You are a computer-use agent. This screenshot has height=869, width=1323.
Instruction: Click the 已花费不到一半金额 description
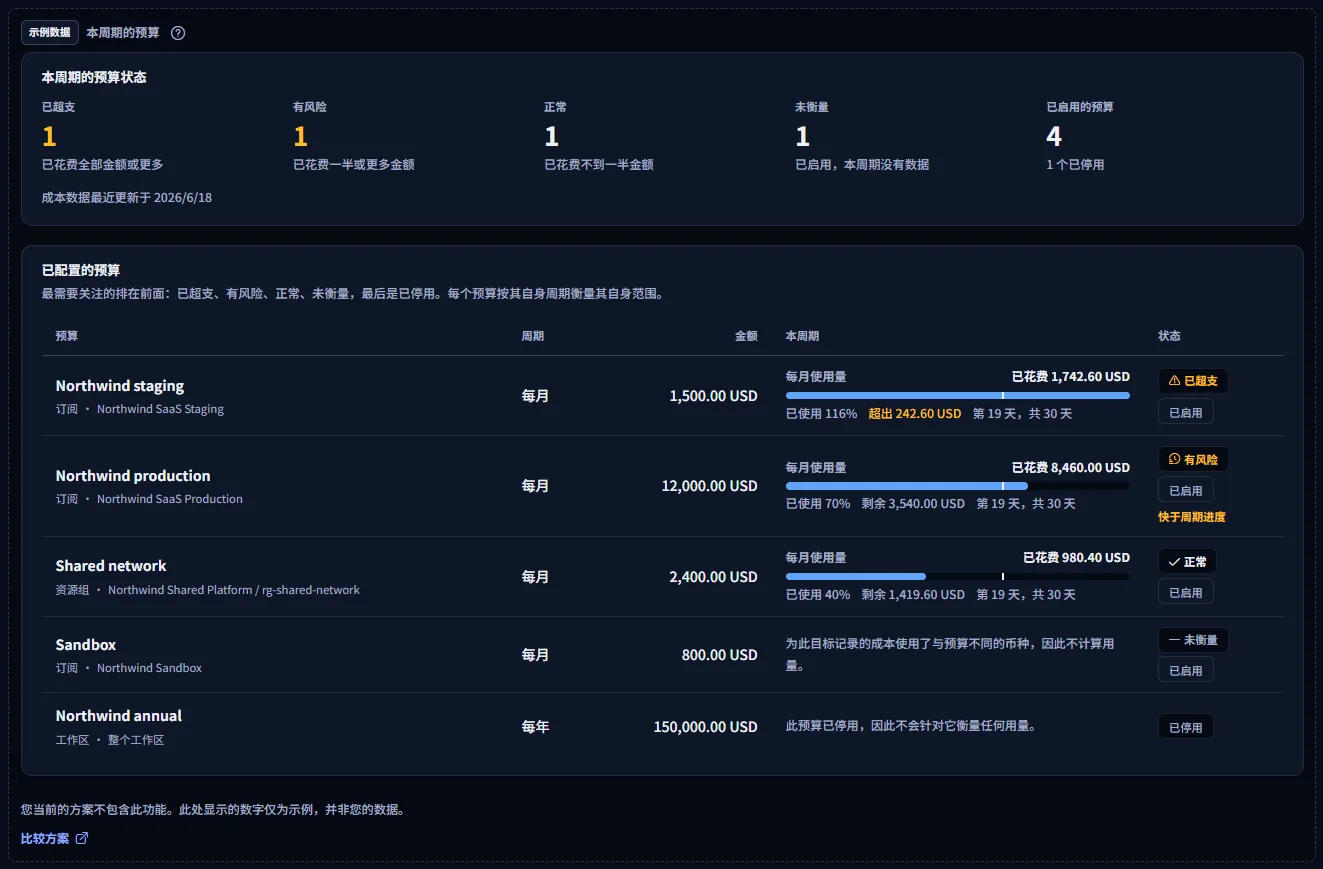(599, 165)
